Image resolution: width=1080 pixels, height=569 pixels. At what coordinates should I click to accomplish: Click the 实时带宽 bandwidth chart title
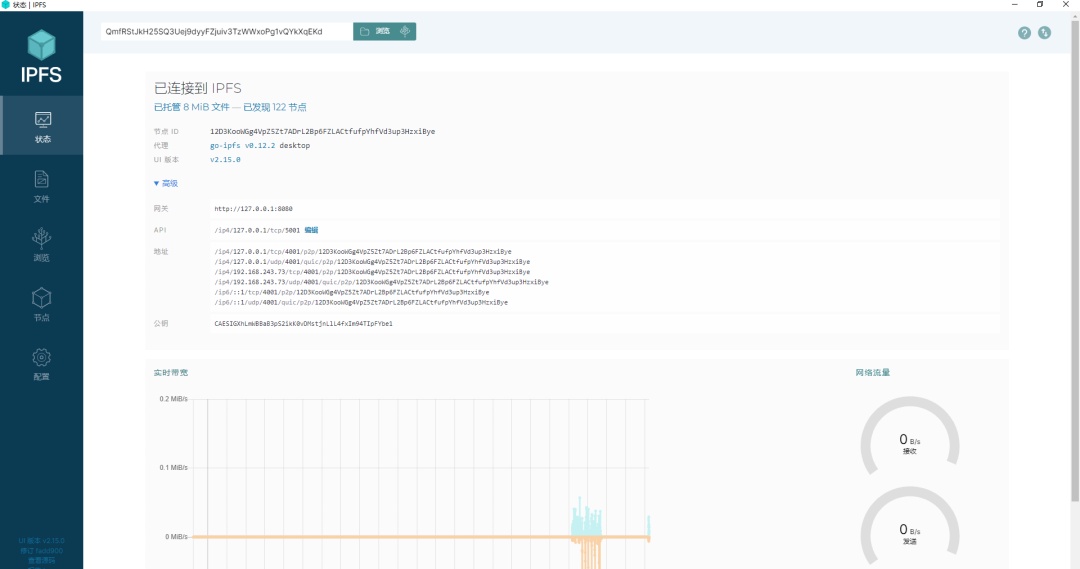171,373
